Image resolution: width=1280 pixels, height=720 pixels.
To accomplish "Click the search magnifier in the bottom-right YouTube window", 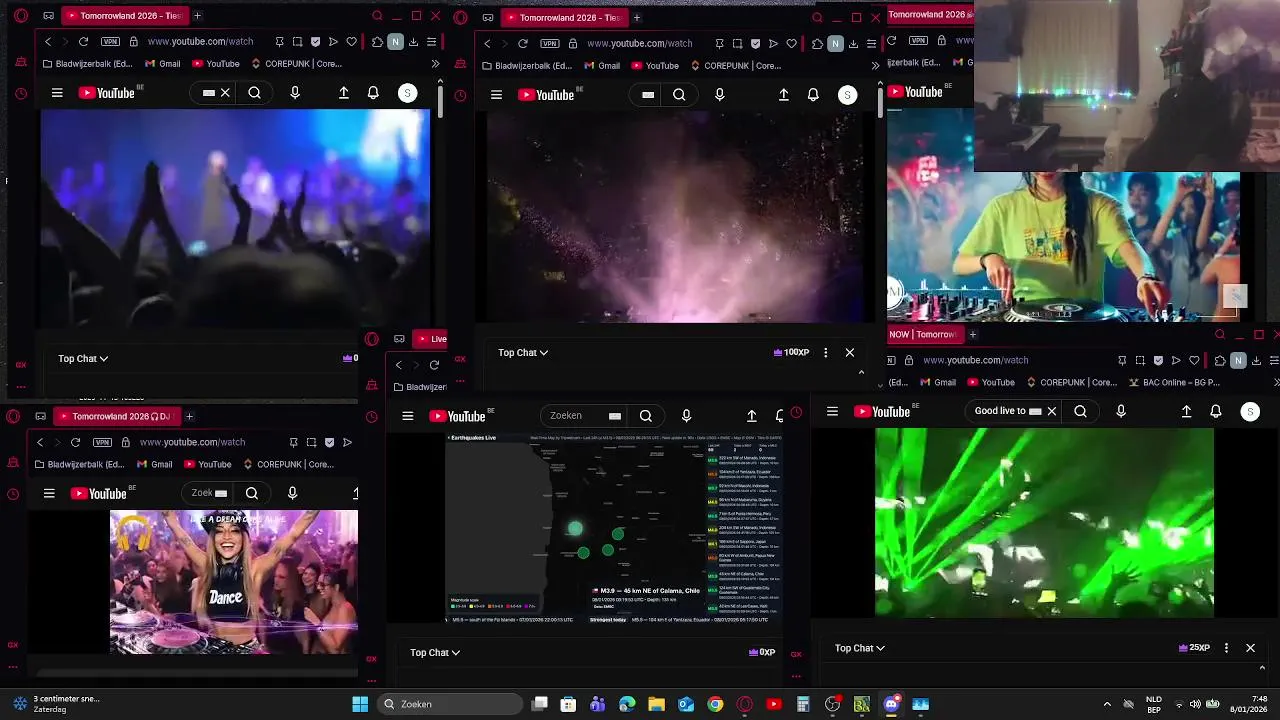I will pyautogui.click(x=1080, y=411).
